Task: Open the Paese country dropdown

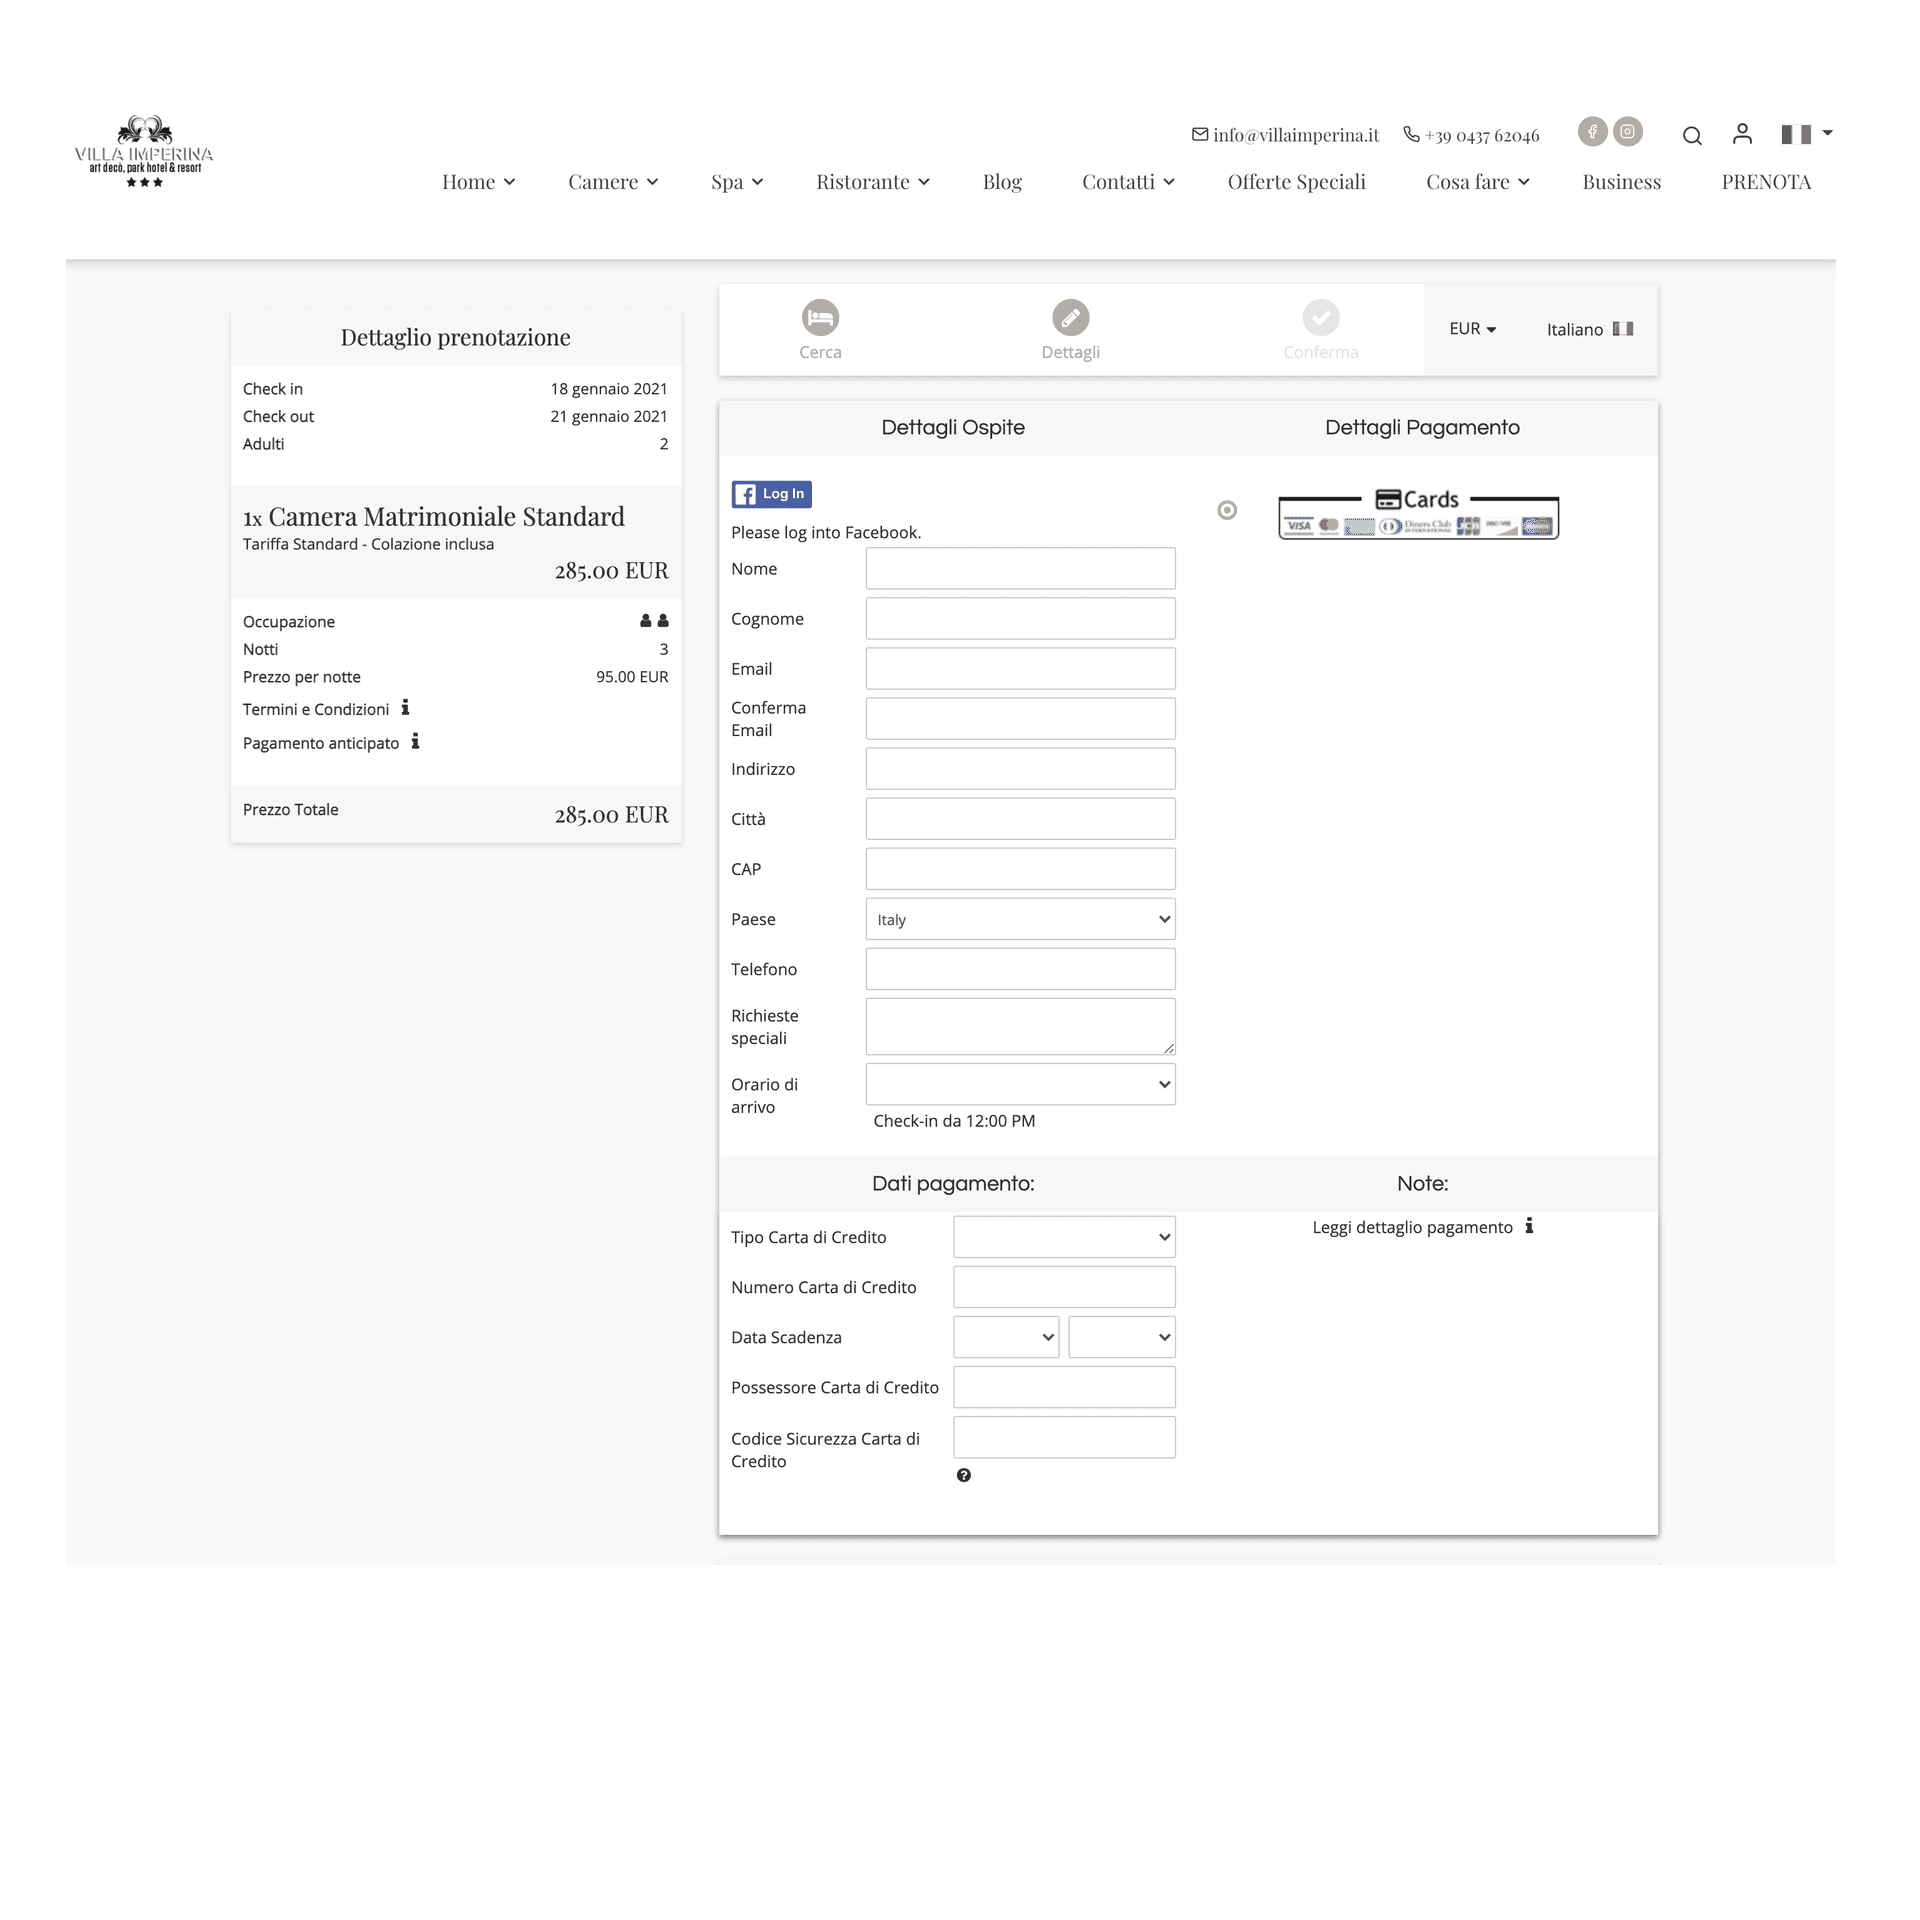Action: [1020, 919]
